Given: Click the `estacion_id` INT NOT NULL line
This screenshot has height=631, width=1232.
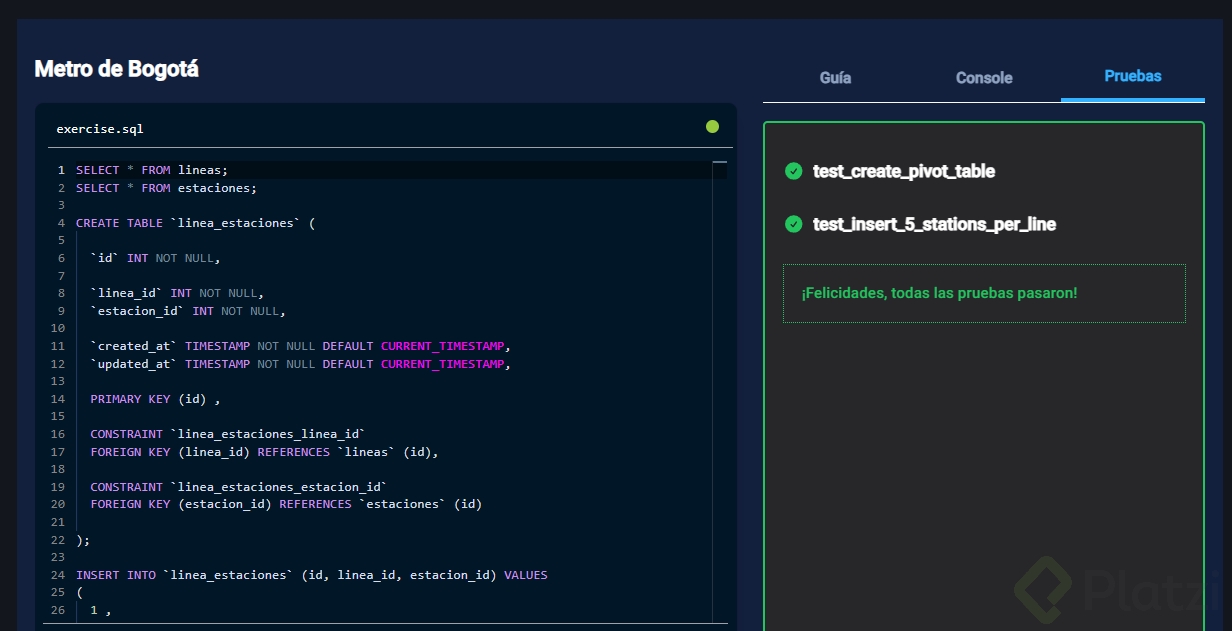Looking at the screenshot, I should (188, 311).
